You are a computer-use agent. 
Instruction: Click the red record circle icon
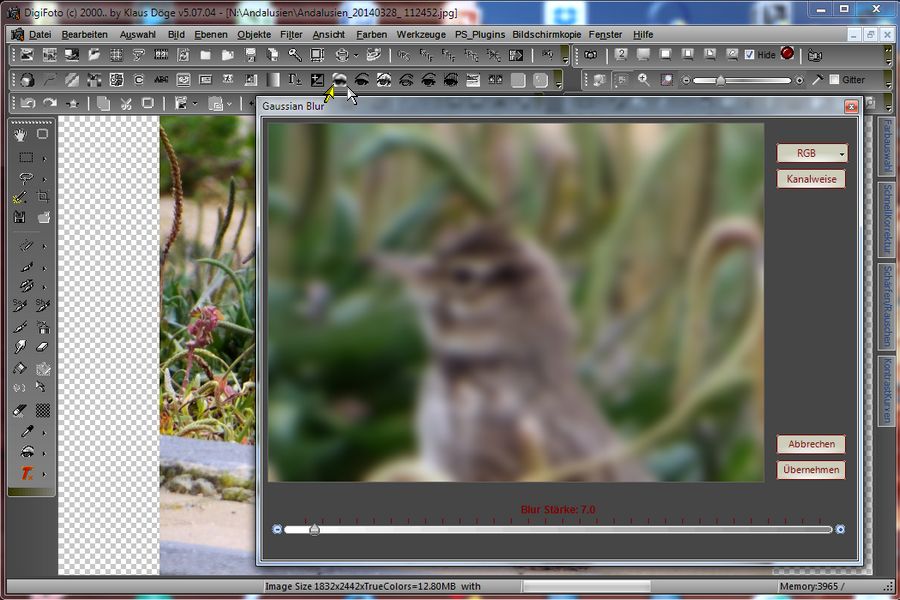pos(787,54)
